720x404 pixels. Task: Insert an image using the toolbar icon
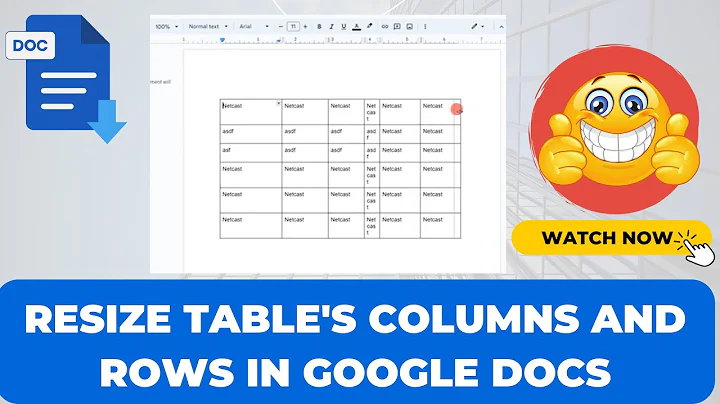click(410, 27)
